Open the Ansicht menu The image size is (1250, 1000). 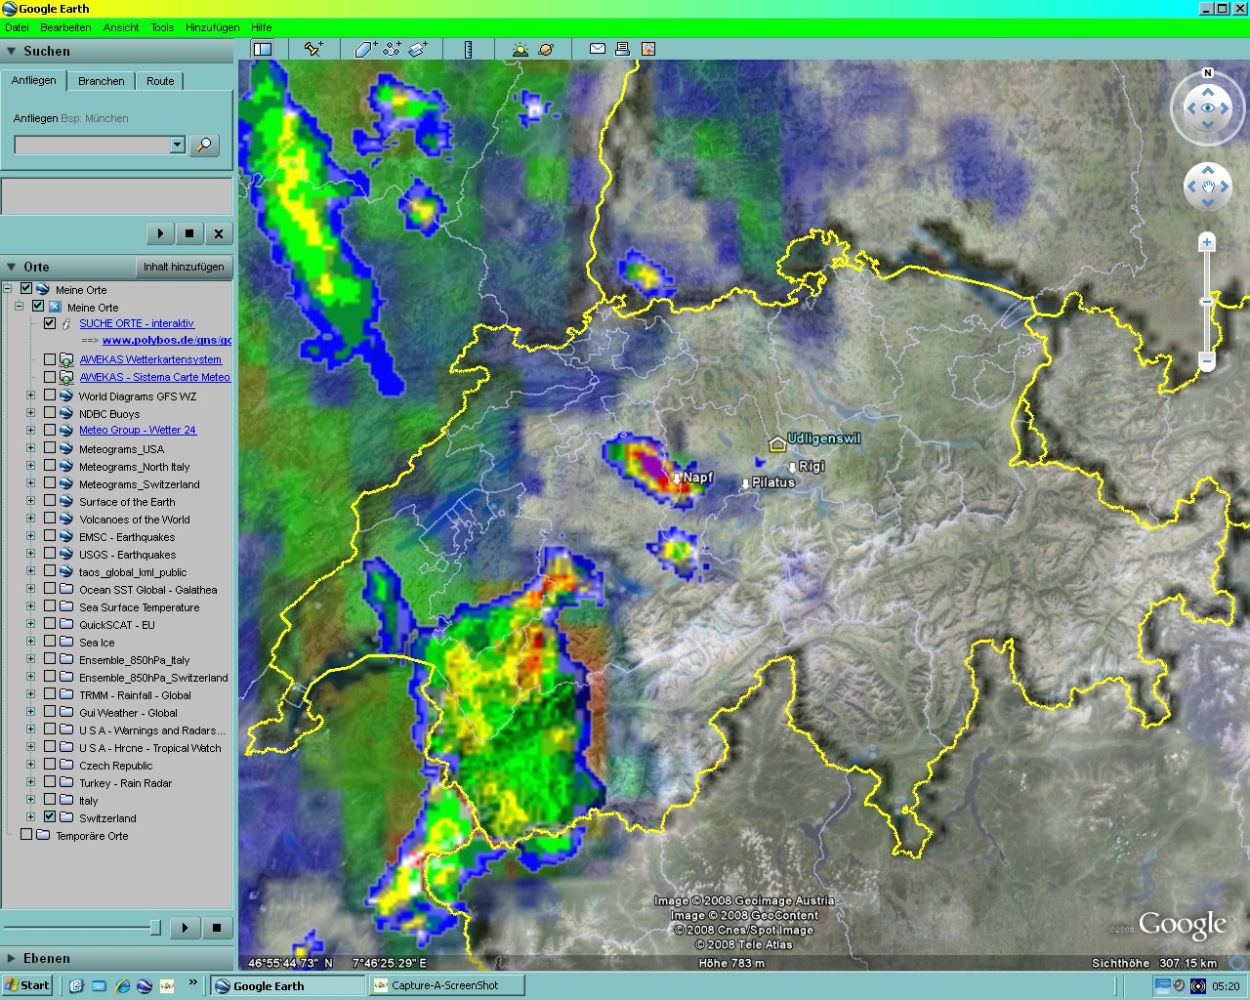click(x=121, y=28)
